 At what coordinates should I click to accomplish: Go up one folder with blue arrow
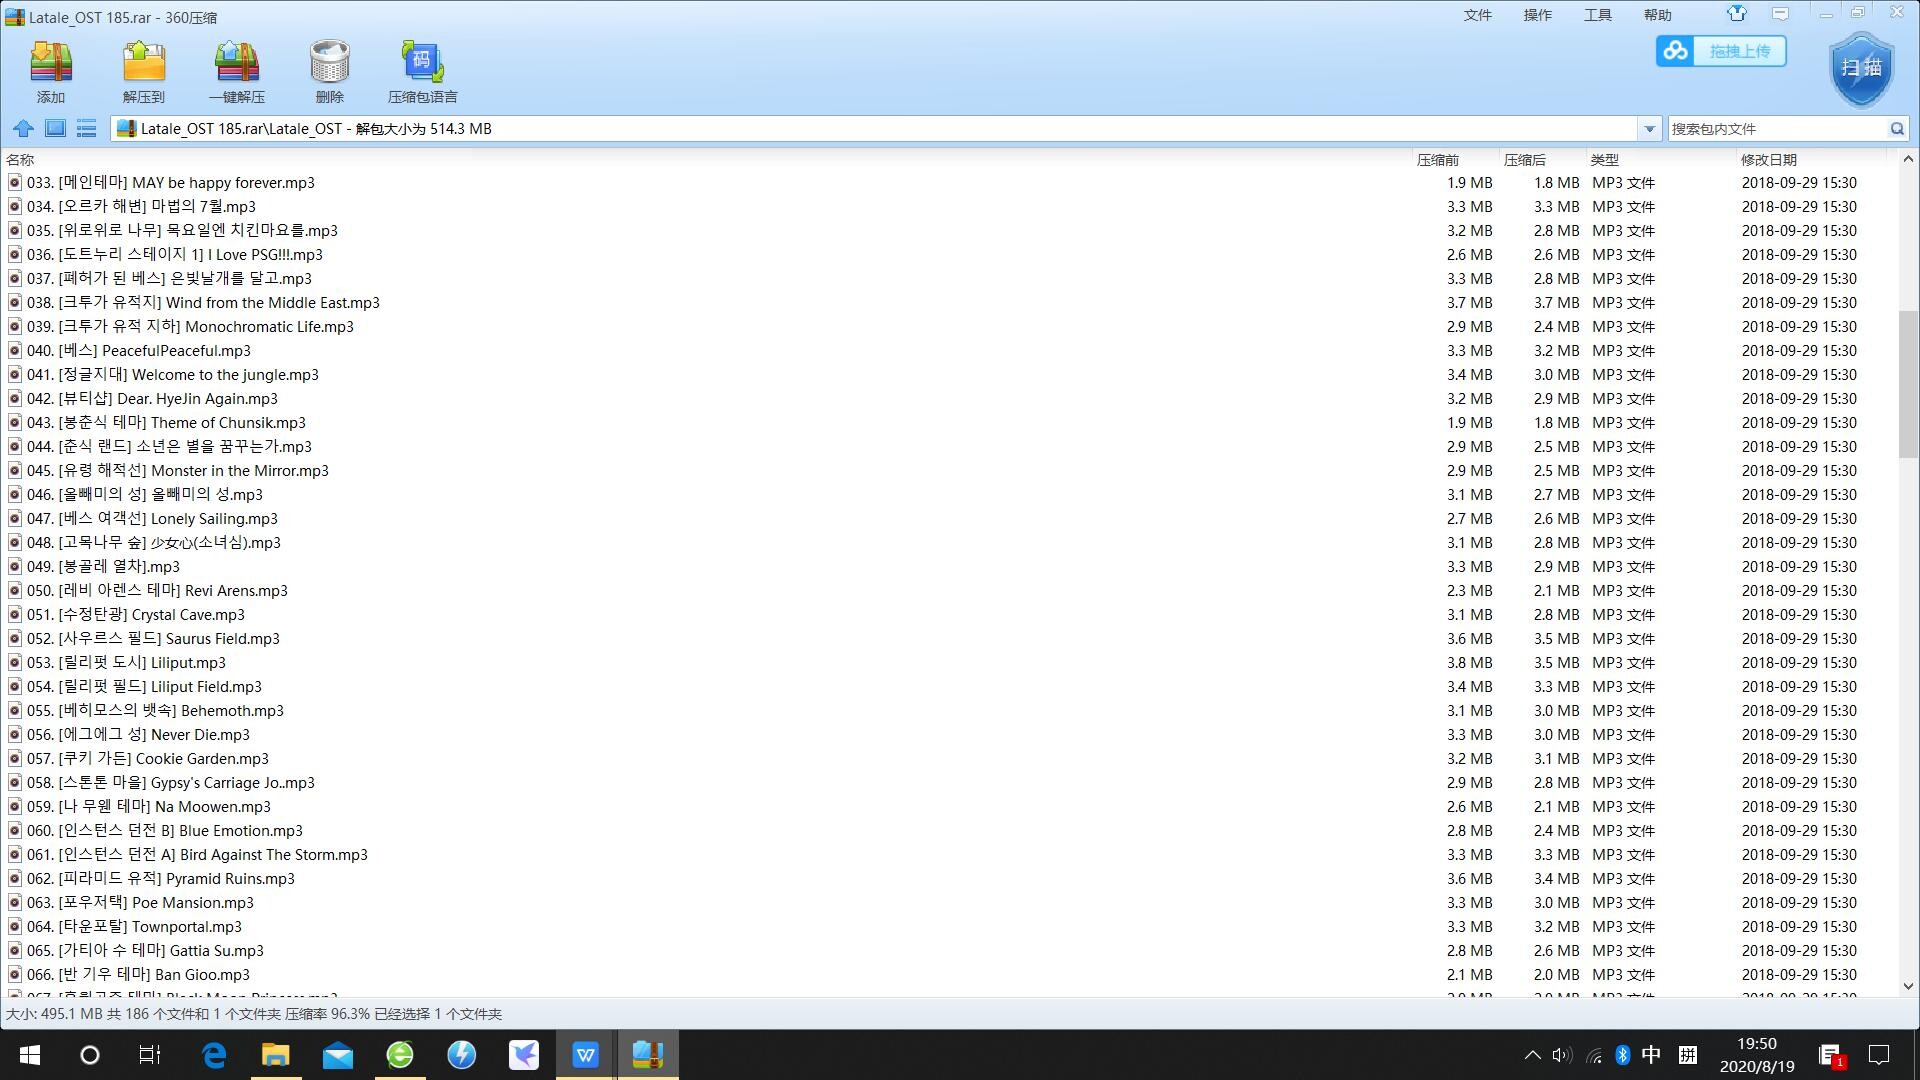(x=23, y=128)
